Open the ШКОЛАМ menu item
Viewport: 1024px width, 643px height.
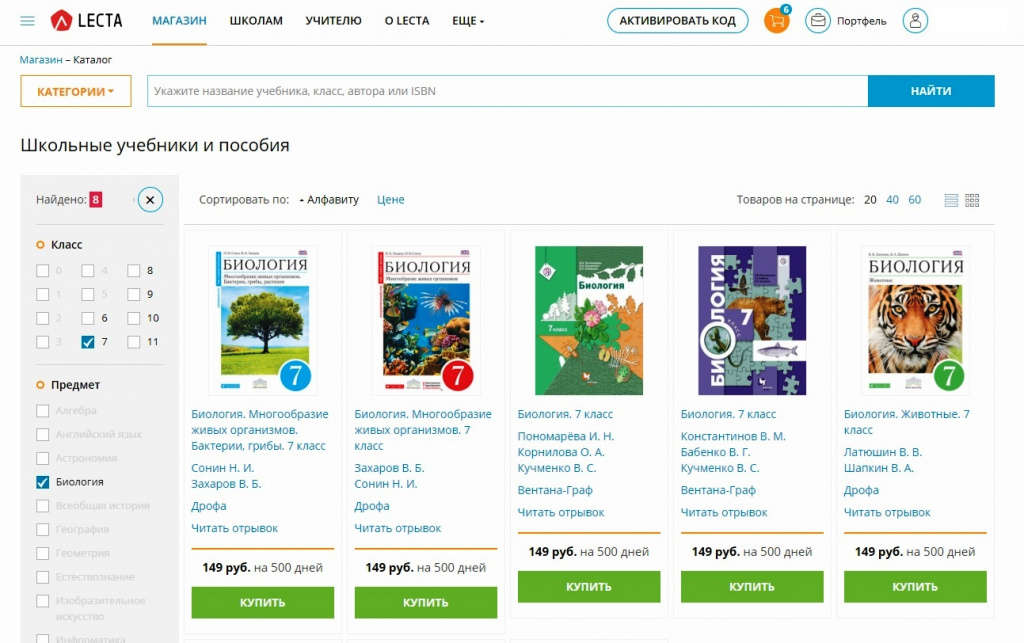click(256, 21)
